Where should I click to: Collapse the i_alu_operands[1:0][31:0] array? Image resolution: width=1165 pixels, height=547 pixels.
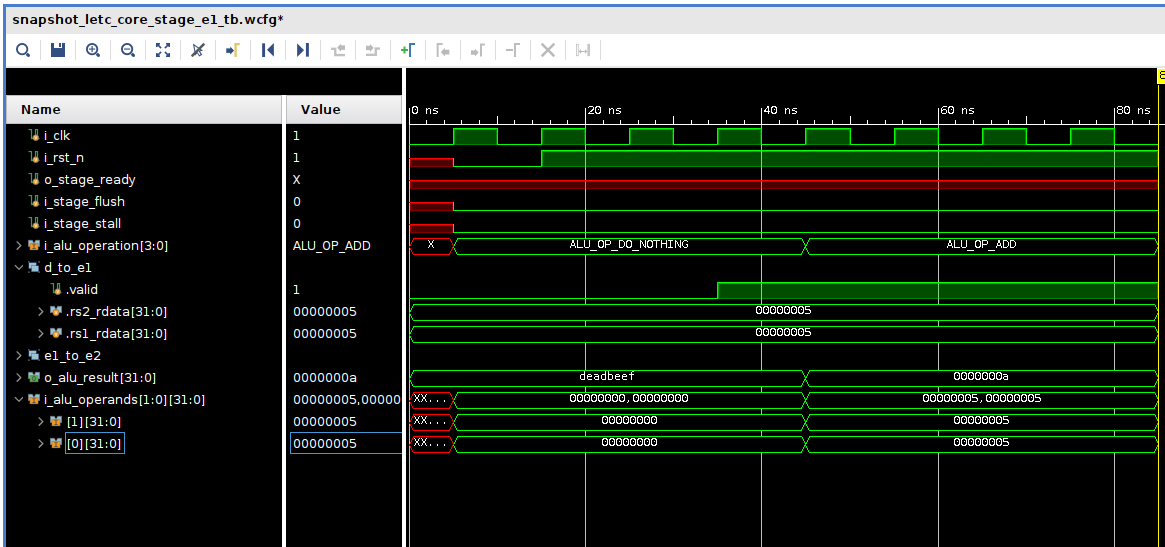click(19, 400)
